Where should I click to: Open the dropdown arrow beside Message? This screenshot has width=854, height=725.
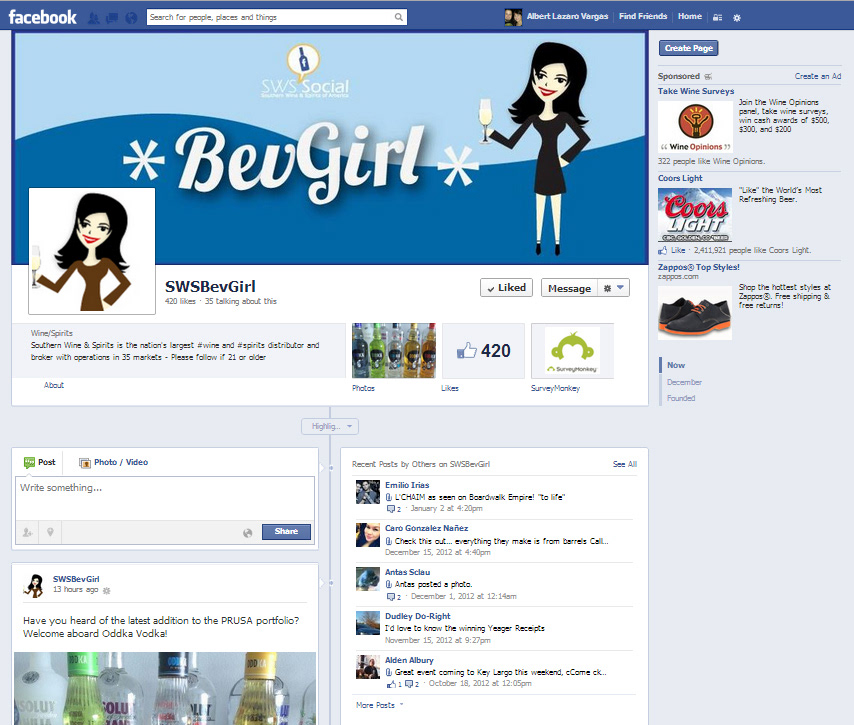pyautogui.click(x=620, y=288)
